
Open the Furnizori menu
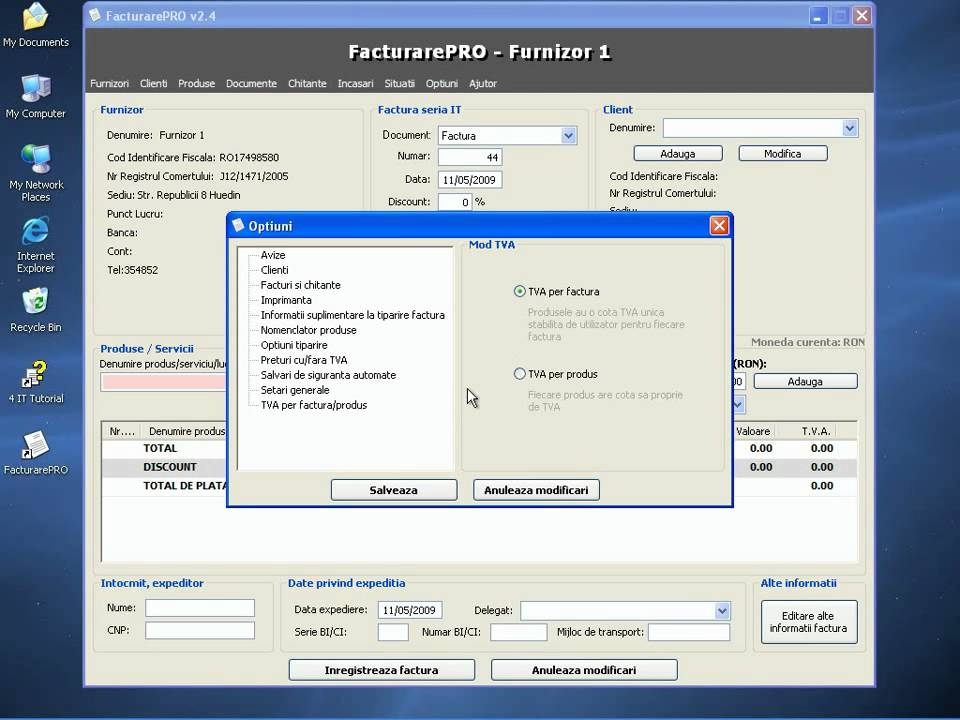(110, 83)
